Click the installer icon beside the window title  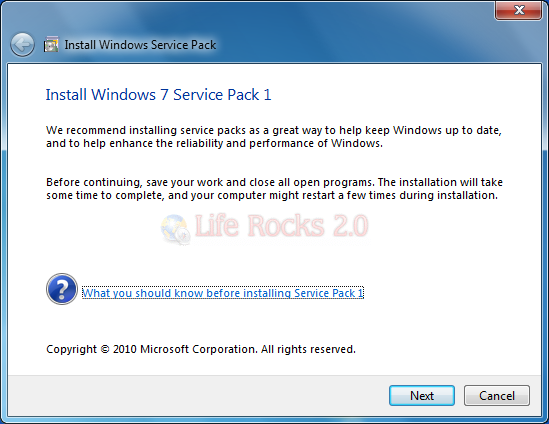tap(51, 44)
